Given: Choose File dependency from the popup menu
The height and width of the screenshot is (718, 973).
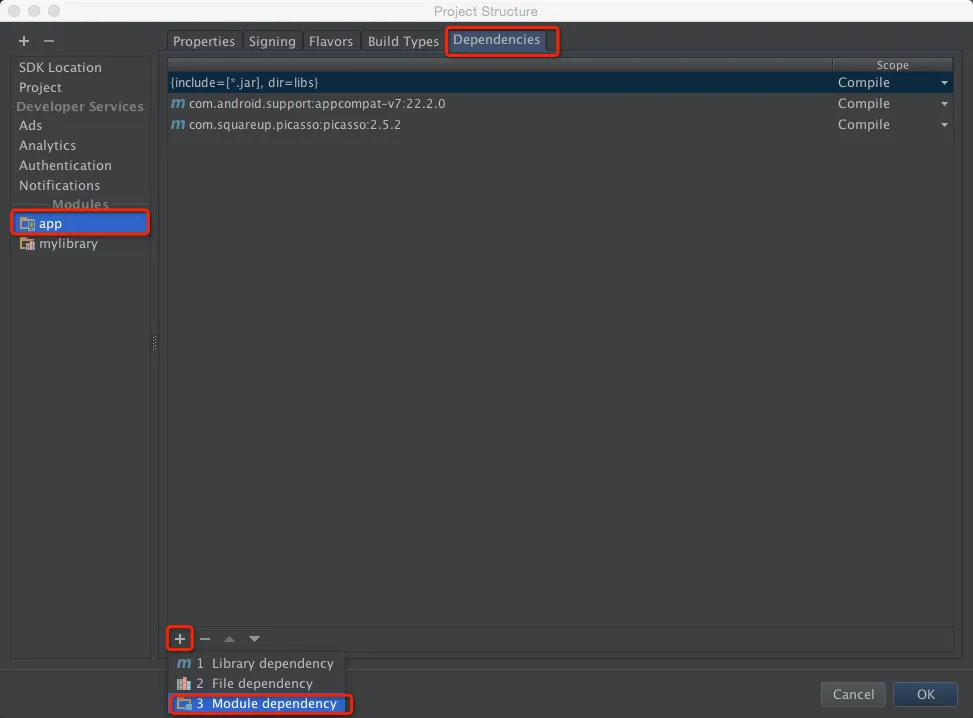Looking at the screenshot, I should coord(256,683).
